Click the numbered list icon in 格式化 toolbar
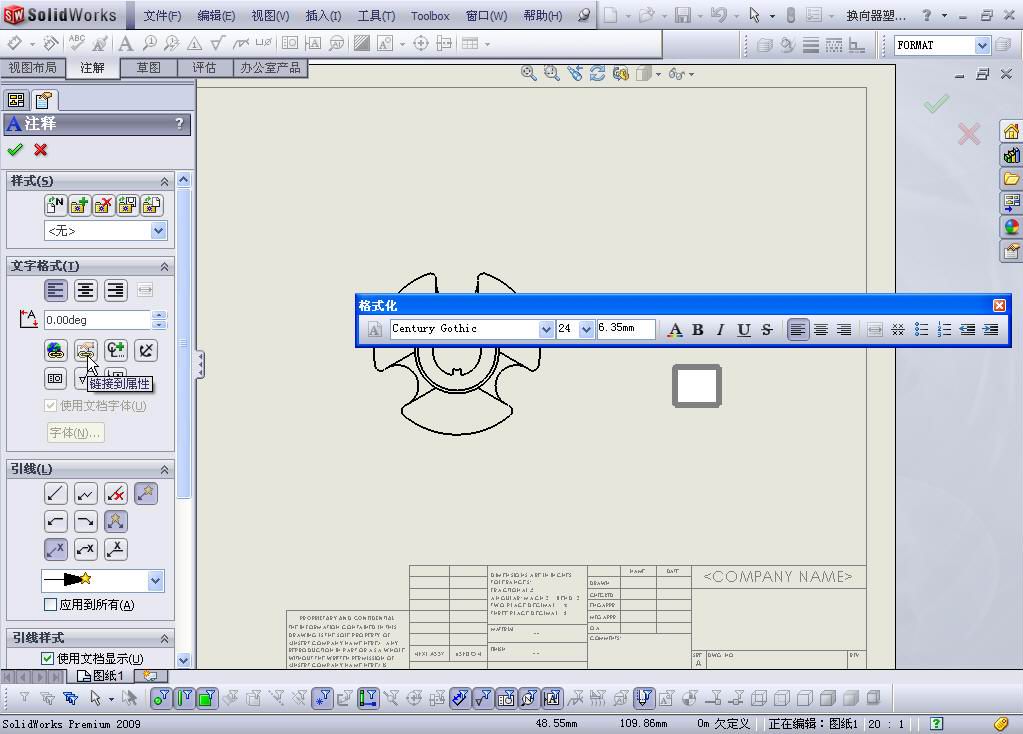 pyautogui.click(x=944, y=329)
